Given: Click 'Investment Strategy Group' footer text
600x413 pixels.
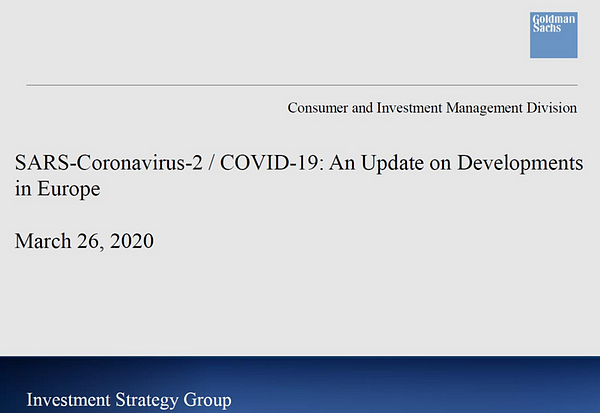Looking at the screenshot, I should coord(129,400).
